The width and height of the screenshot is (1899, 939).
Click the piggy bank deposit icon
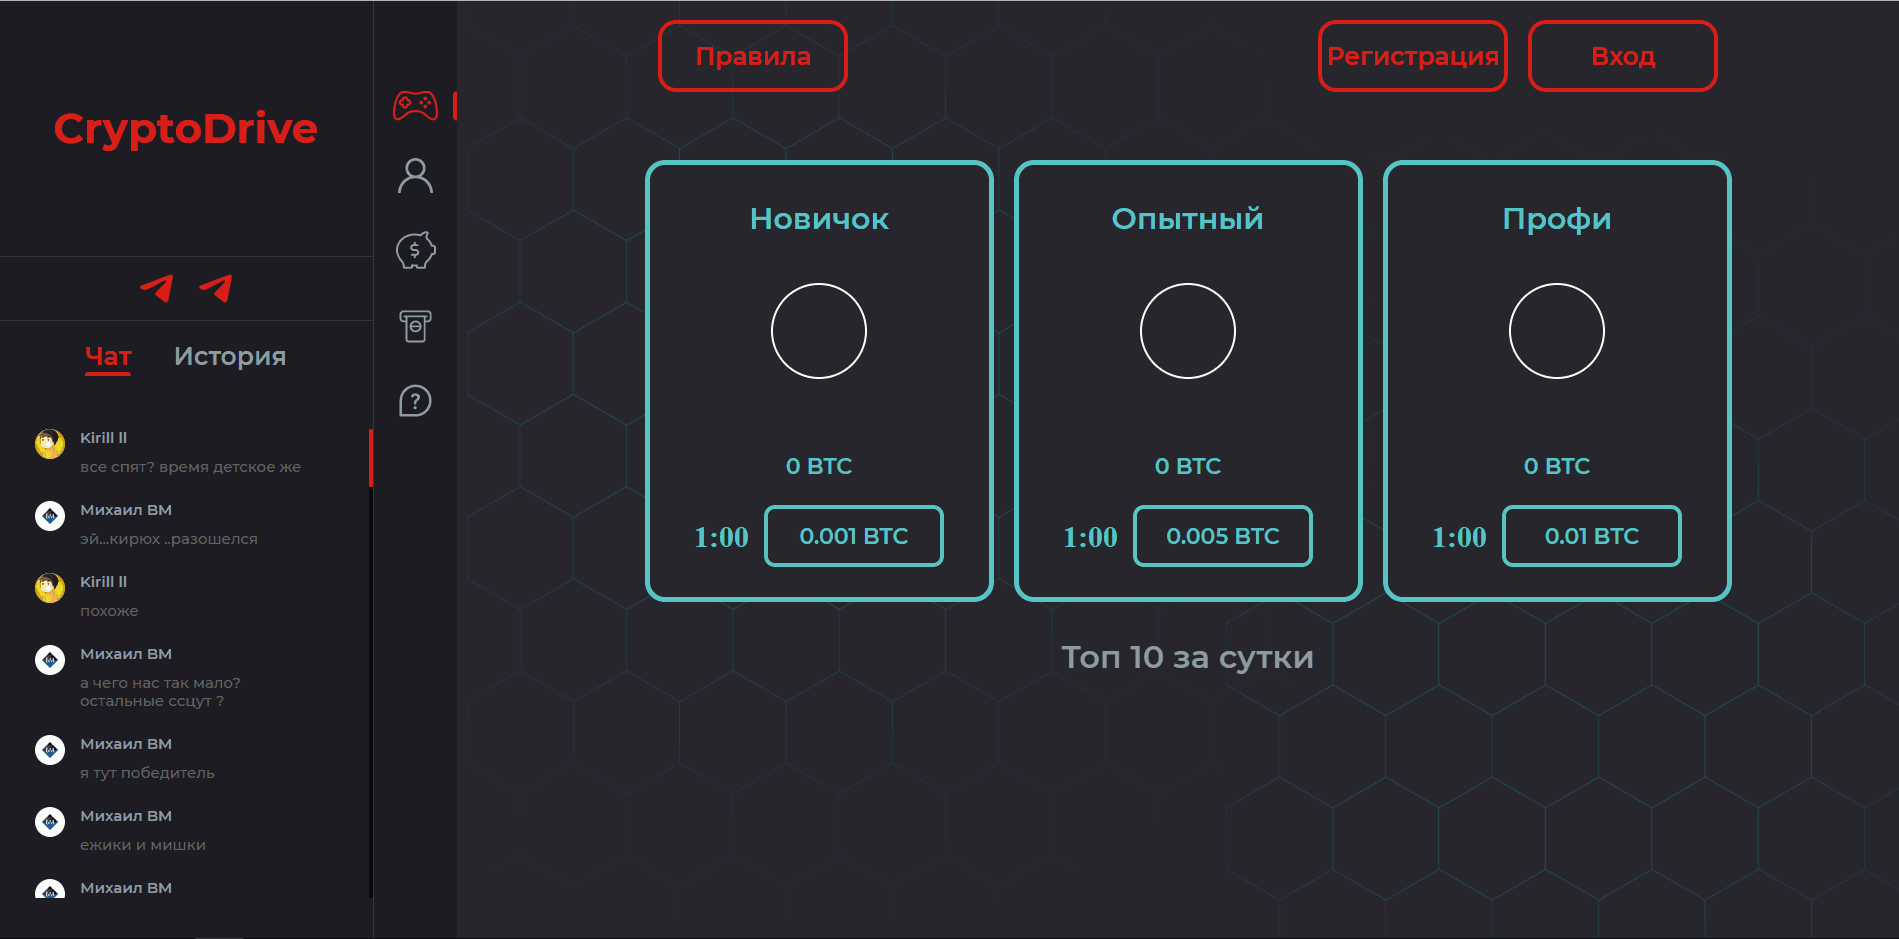pyautogui.click(x=416, y=251)
